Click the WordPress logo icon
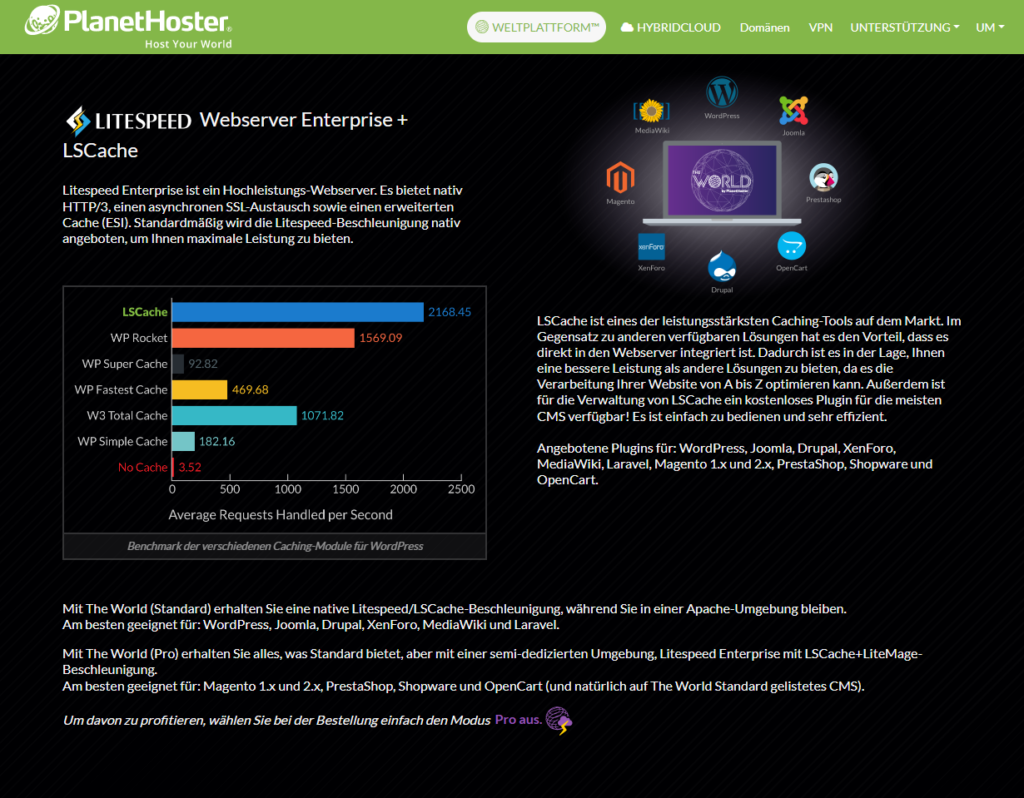This screenshot has height=798, width=1024. pos(722,92)
